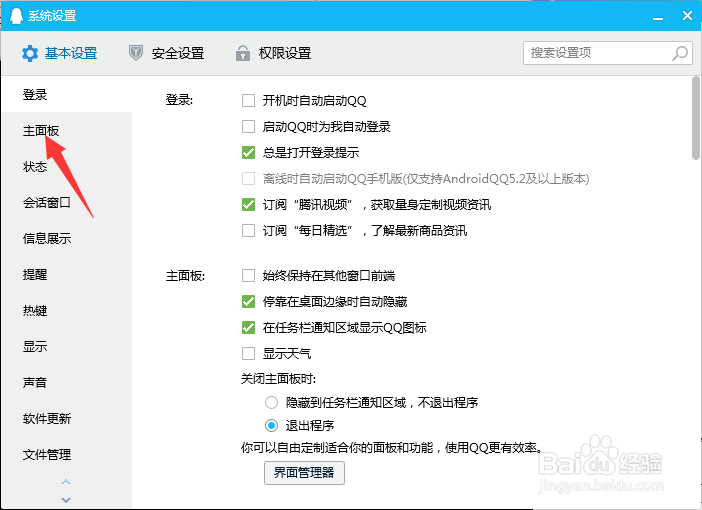Select 提醒 in the sidebar

[35, 274]
